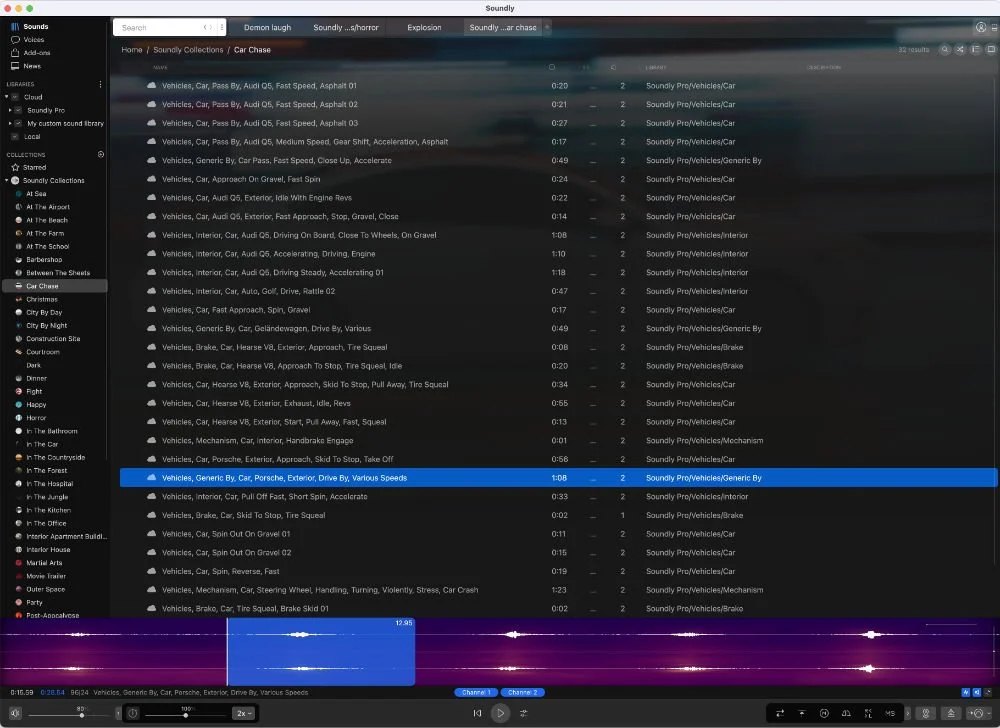Click the search history back/forward arrows

(207, 27)
